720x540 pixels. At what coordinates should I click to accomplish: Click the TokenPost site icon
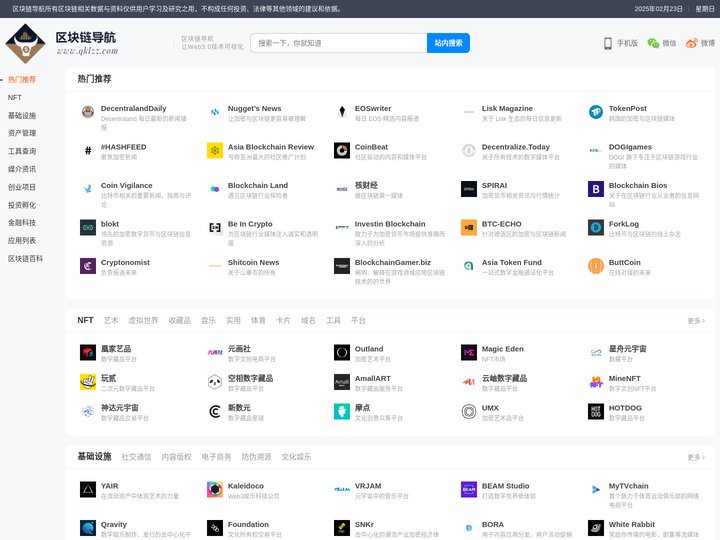[x=596, y=112]
